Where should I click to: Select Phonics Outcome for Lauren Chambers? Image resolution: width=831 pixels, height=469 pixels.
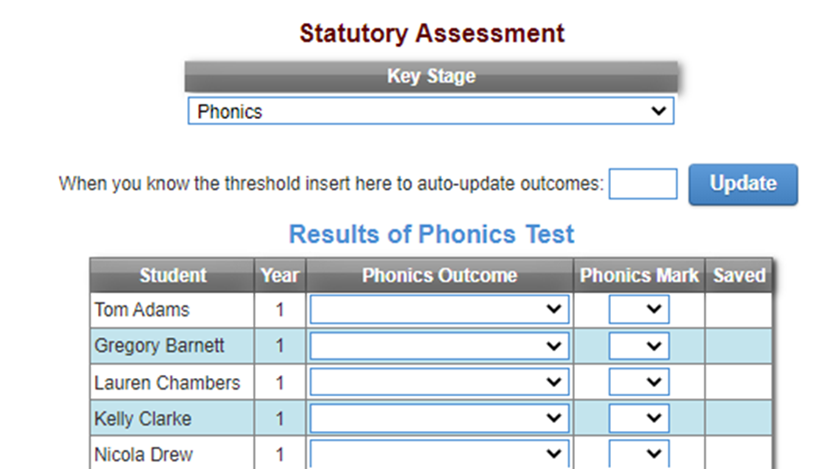coord(439,382)
